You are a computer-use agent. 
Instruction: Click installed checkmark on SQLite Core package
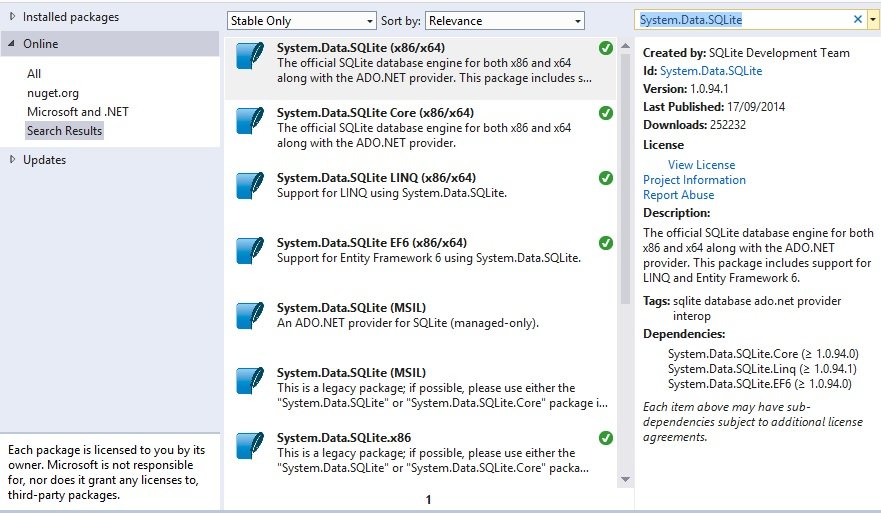(x=606, y=113)
